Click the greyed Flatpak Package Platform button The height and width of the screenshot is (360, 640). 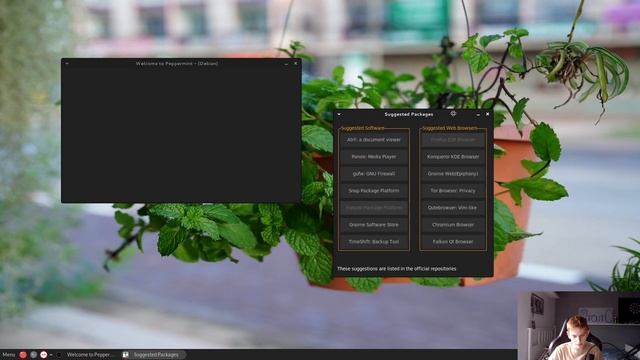(374, 208)
